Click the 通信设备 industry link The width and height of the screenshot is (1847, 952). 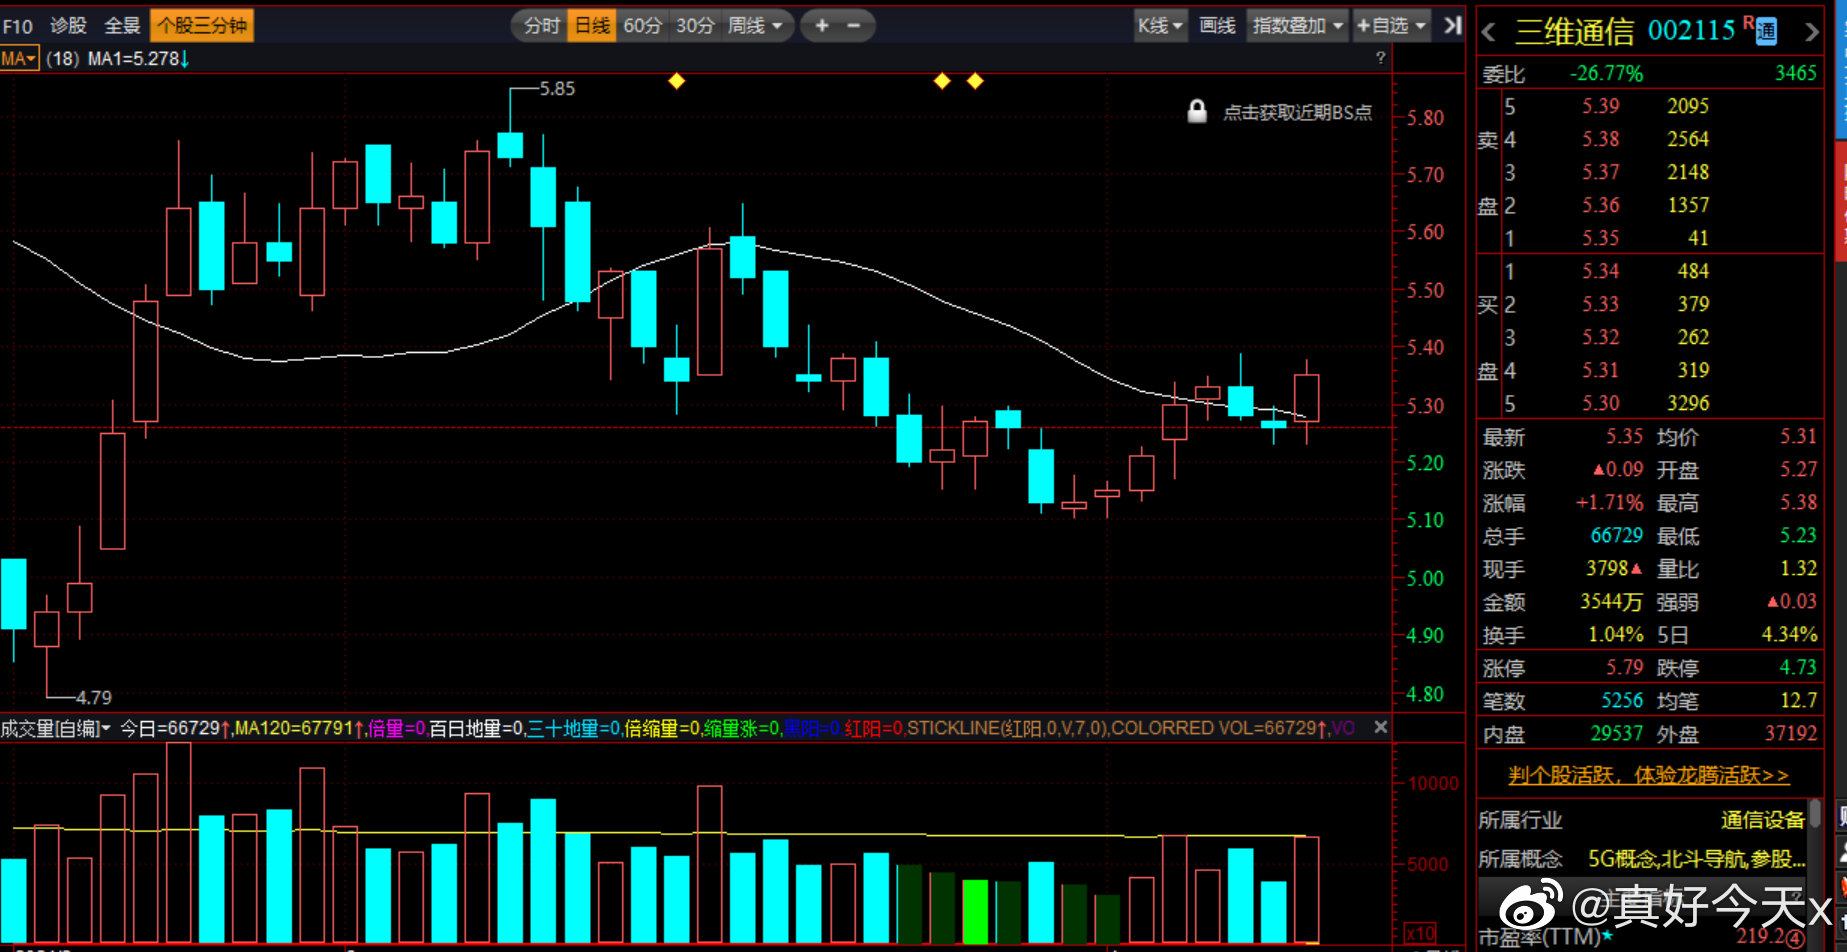tap(1762, 820)
